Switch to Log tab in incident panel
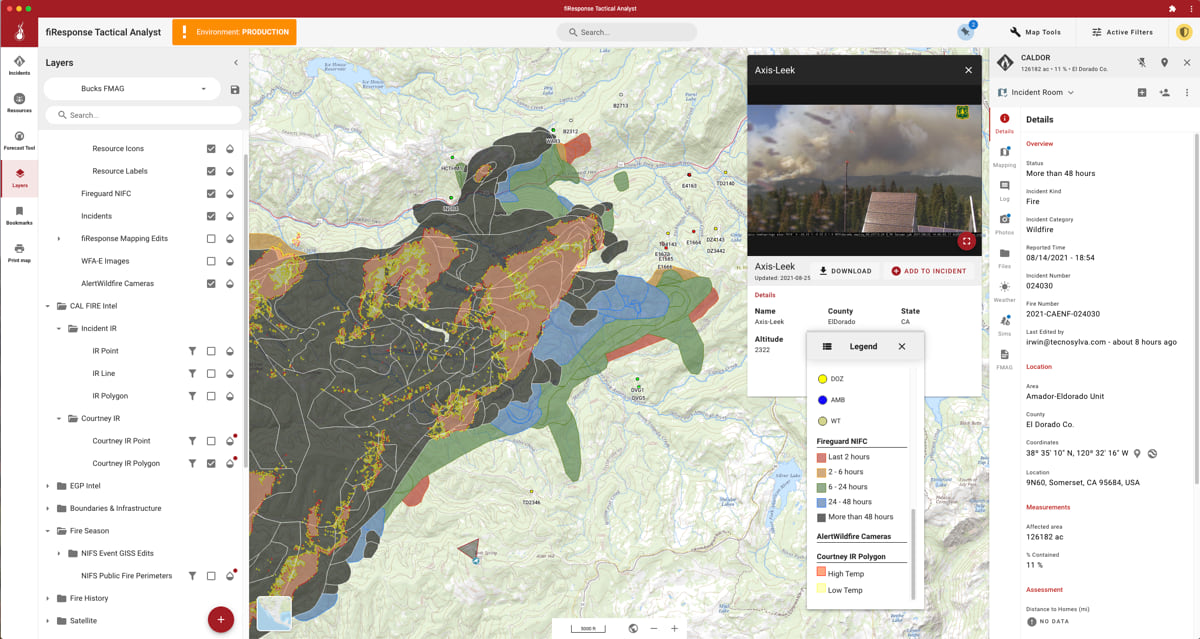 pyautogui.click(x=1004, y=190)
